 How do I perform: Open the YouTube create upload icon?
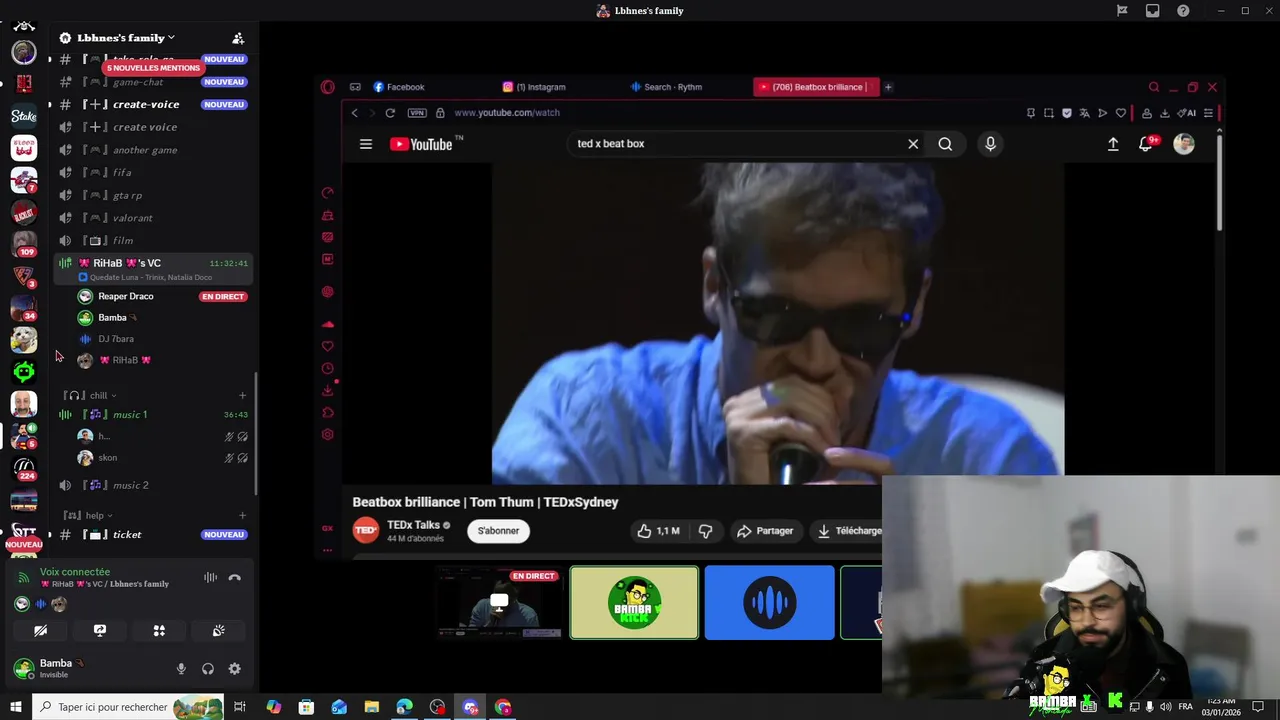click(x=1113, y=144)
